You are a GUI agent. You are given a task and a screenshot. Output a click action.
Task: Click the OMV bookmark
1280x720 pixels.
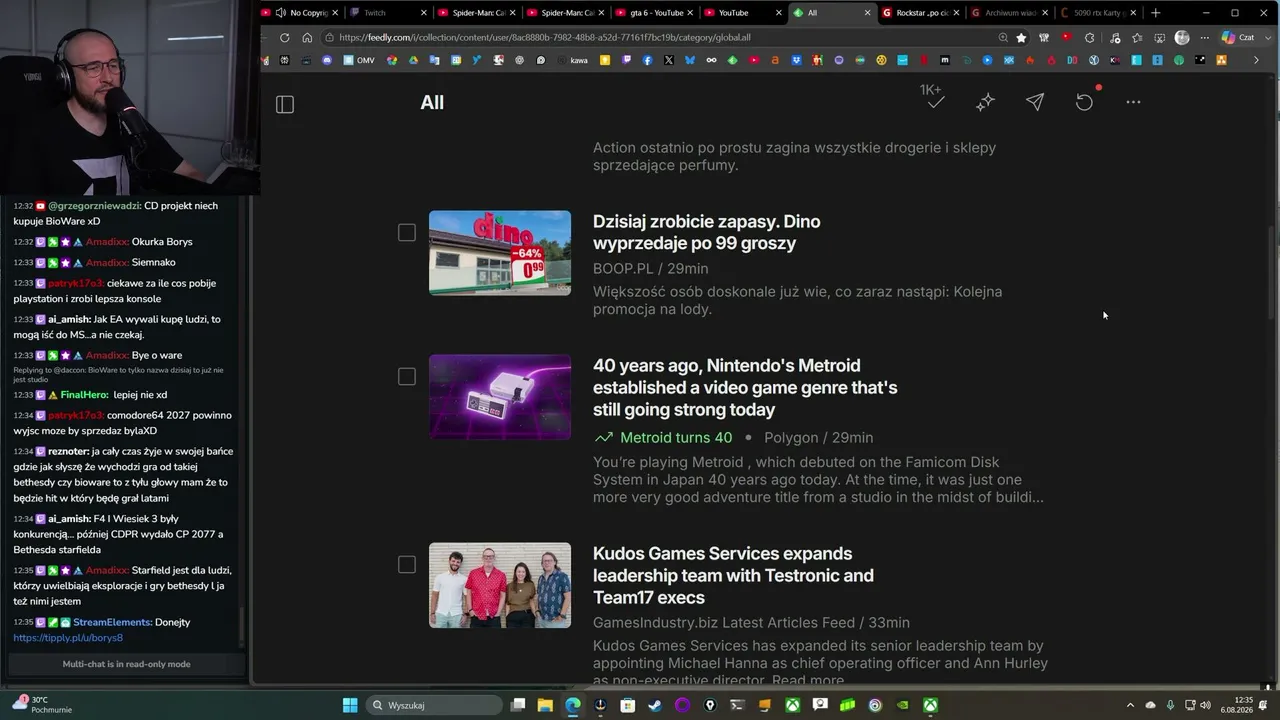point(359,60)
